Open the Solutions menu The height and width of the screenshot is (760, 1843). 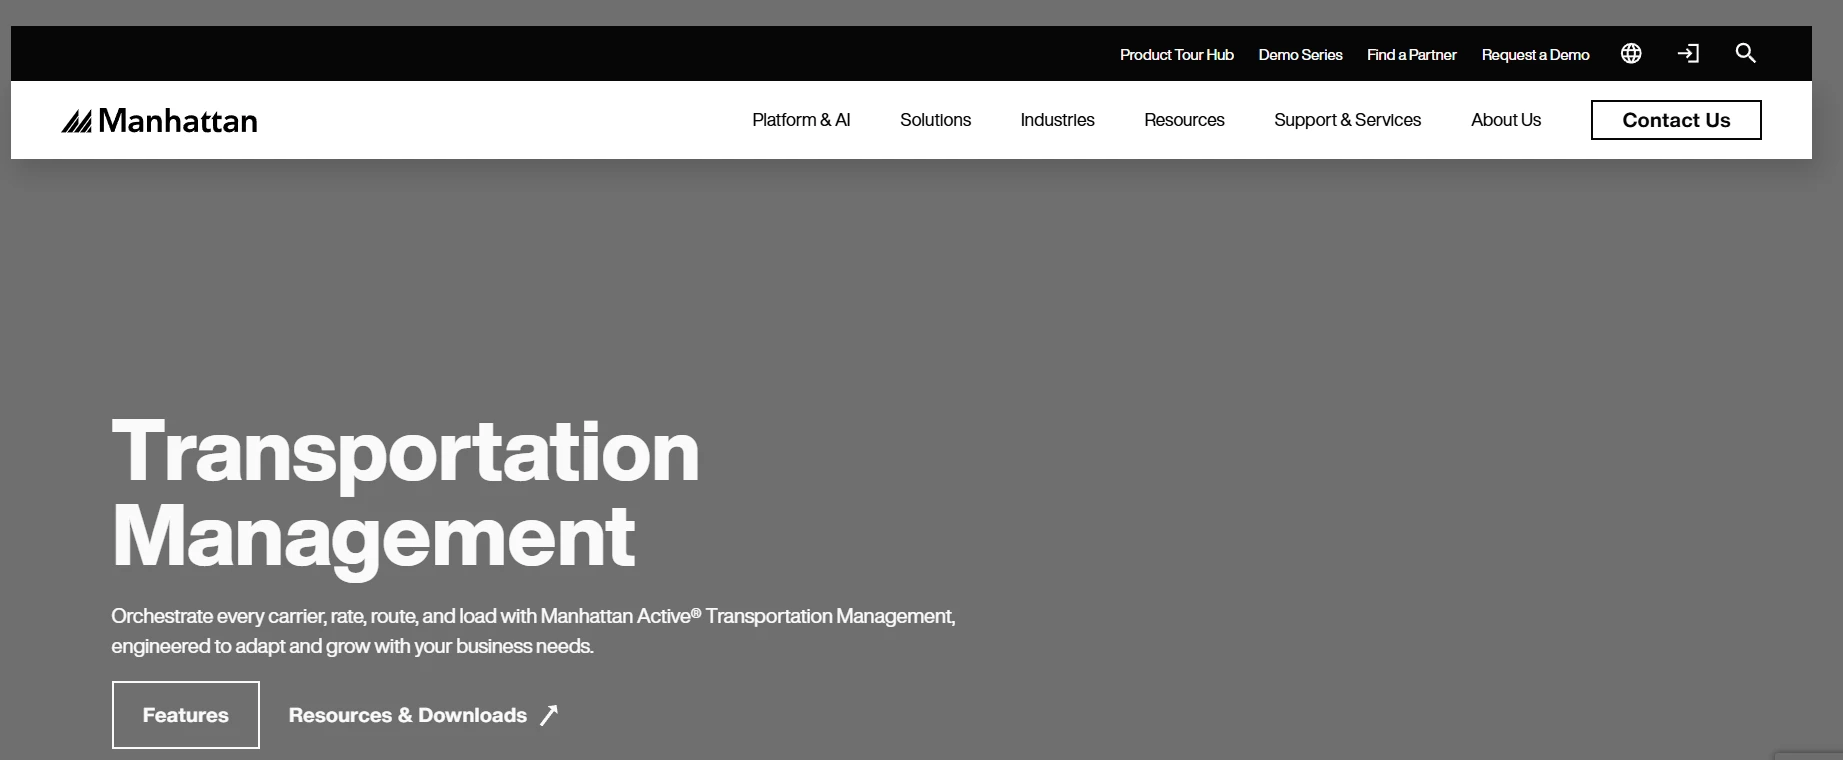935,120
